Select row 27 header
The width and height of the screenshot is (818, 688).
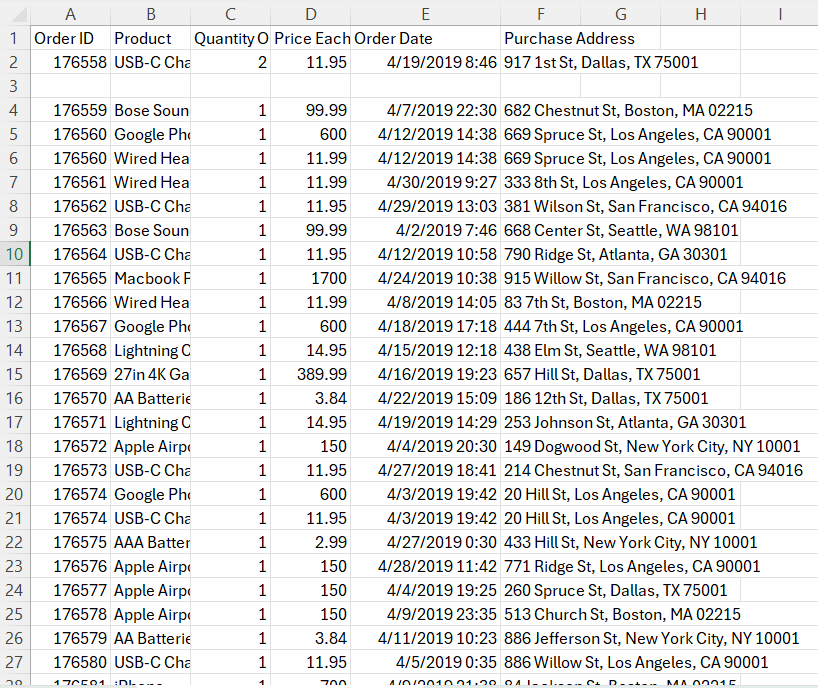pos(15,662)
